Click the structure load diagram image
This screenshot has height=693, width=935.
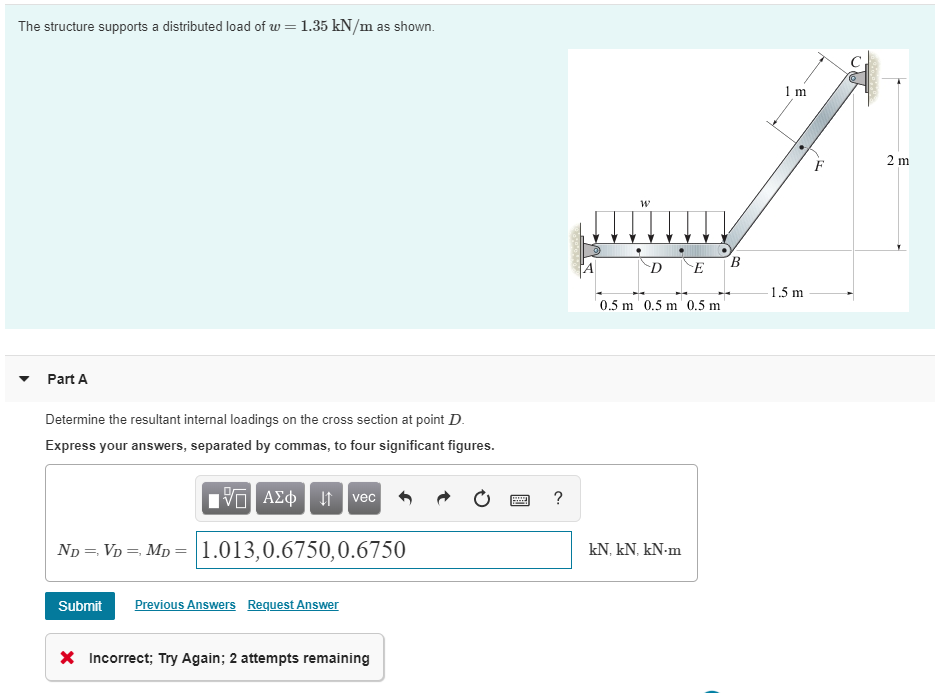(738, 180)
